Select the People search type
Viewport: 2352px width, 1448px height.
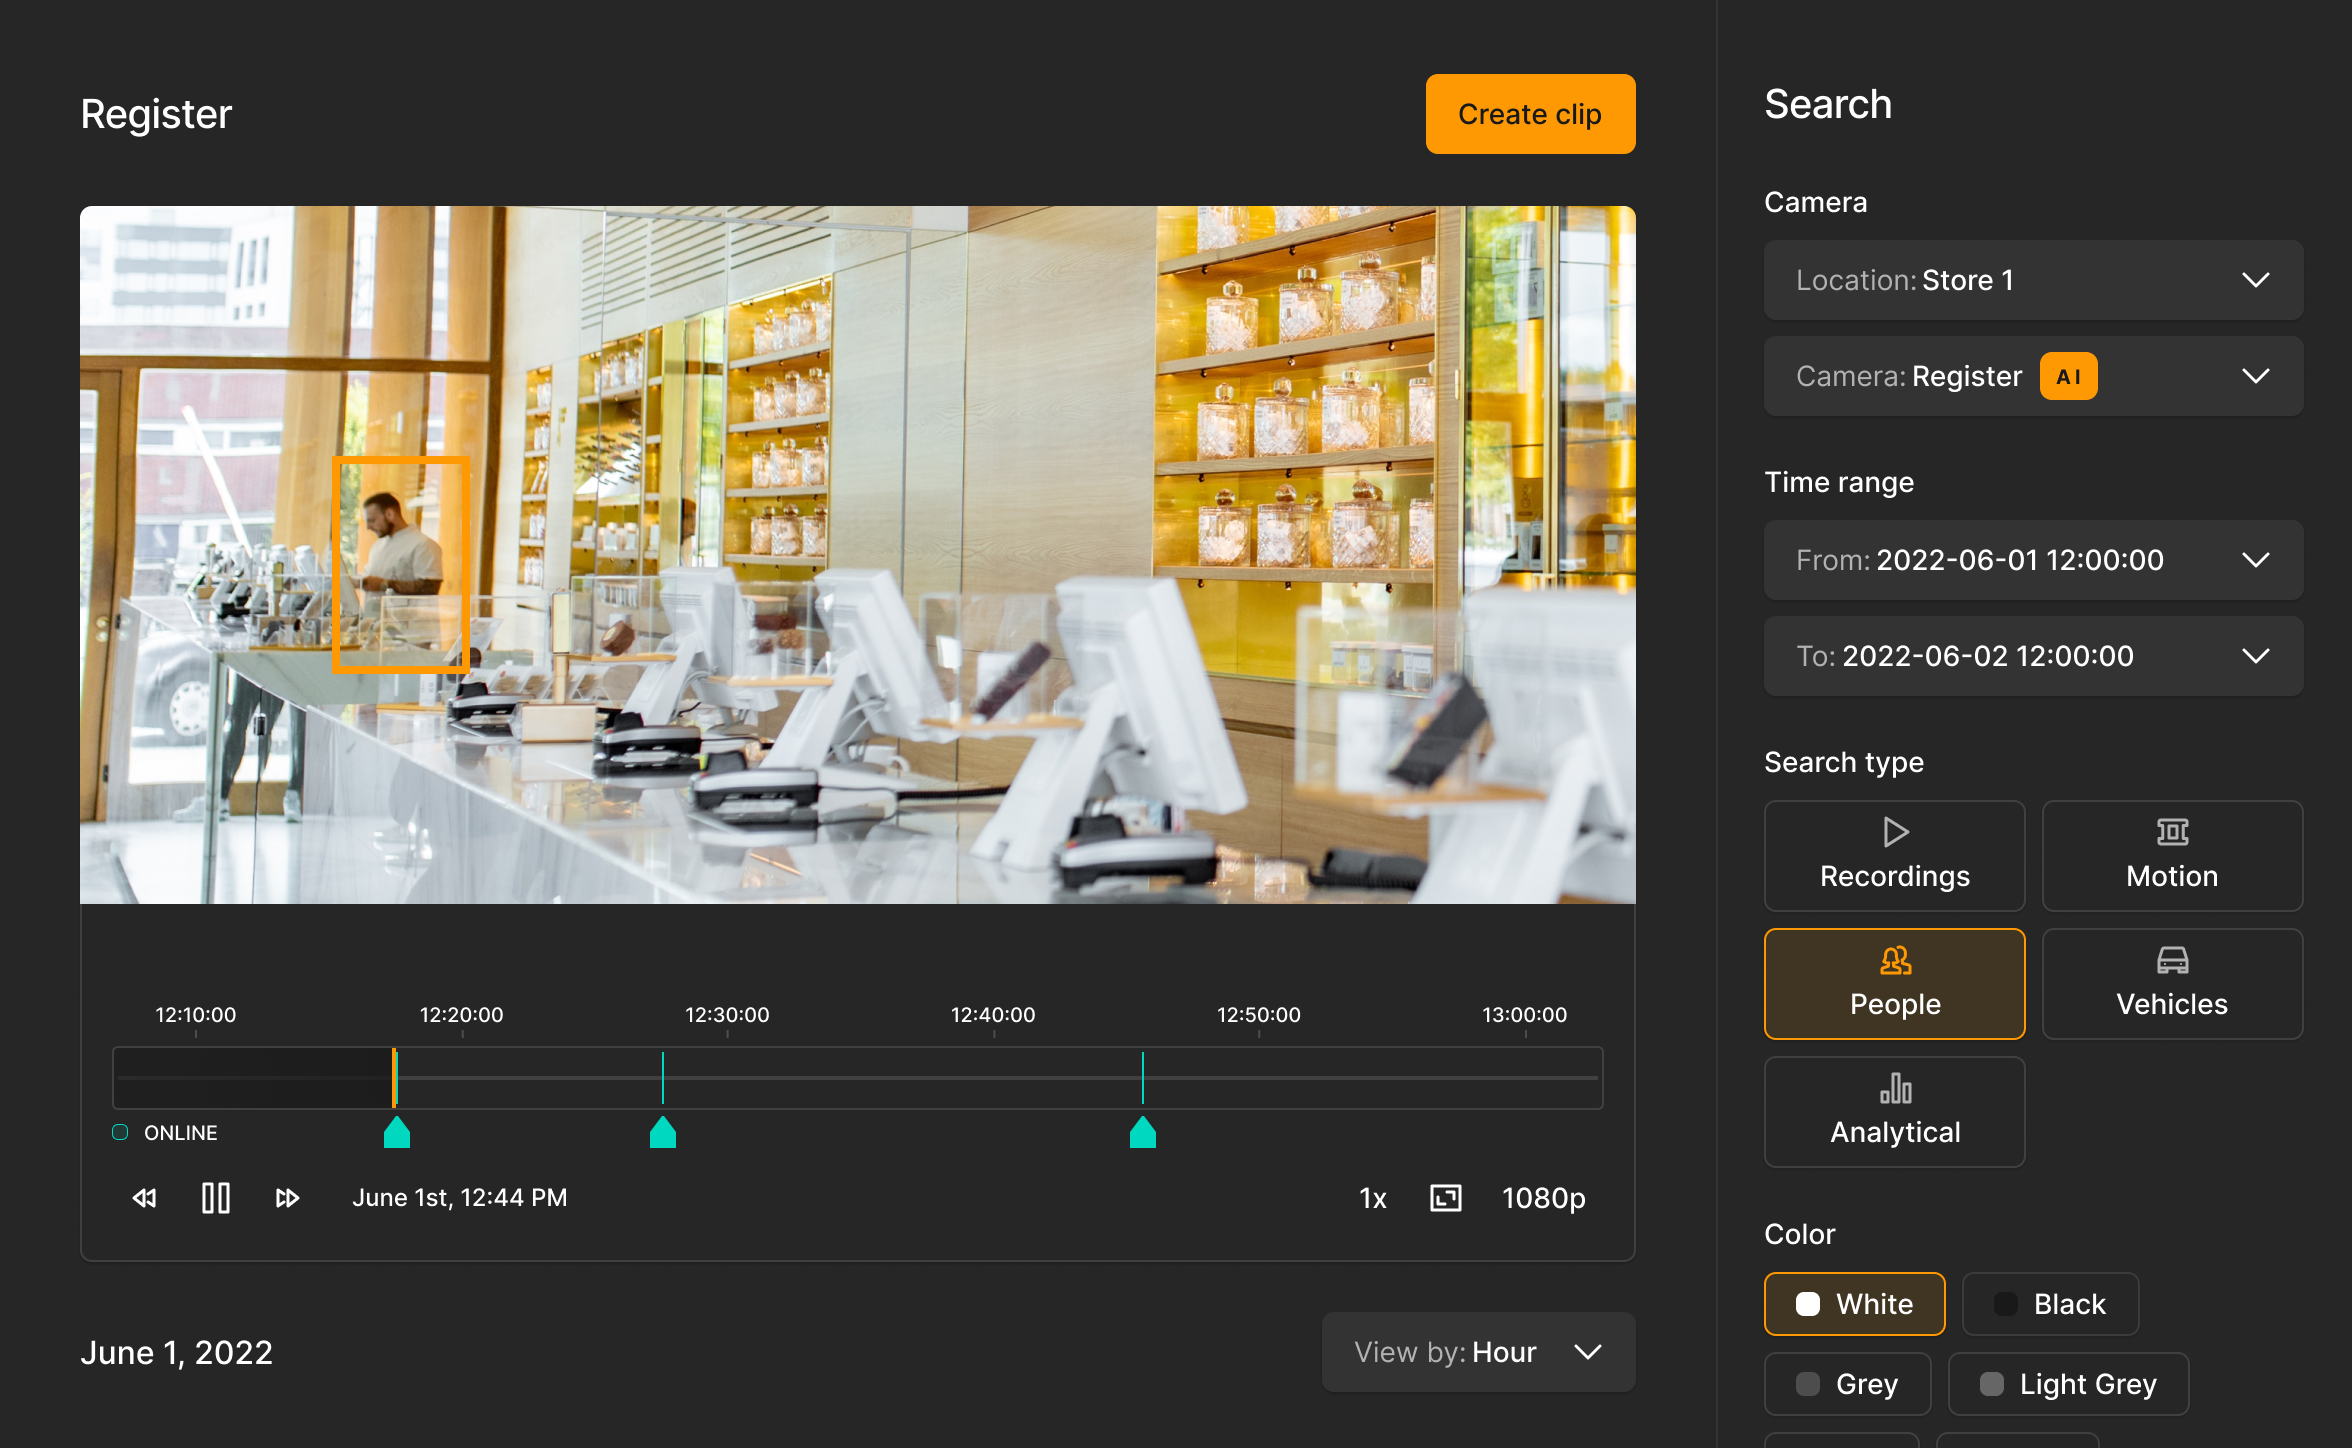[1895, 984]
